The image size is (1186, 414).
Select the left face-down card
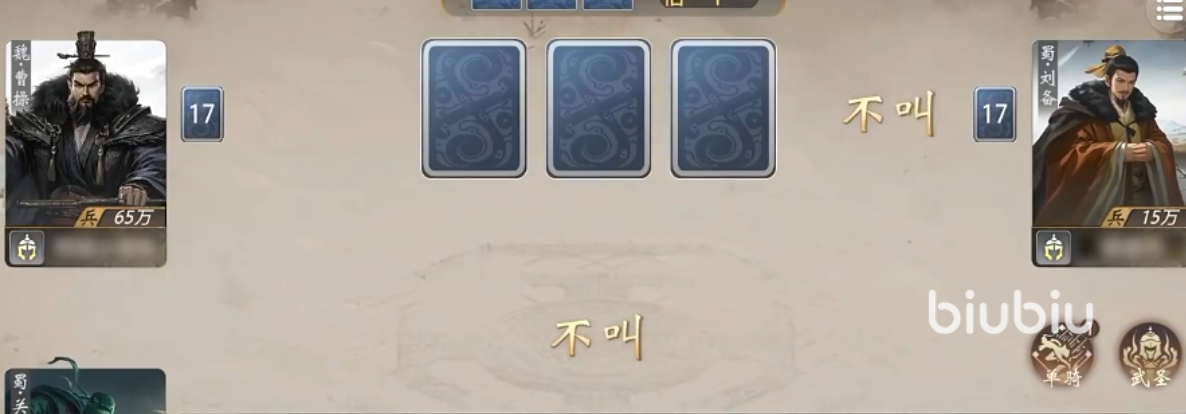473,108
